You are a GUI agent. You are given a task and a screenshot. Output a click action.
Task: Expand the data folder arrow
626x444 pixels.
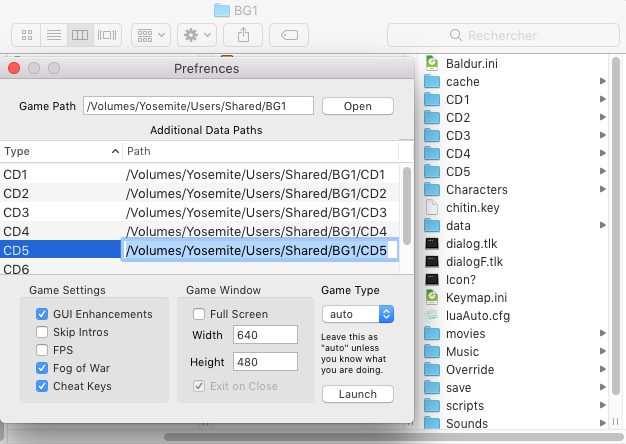point(603,225)
